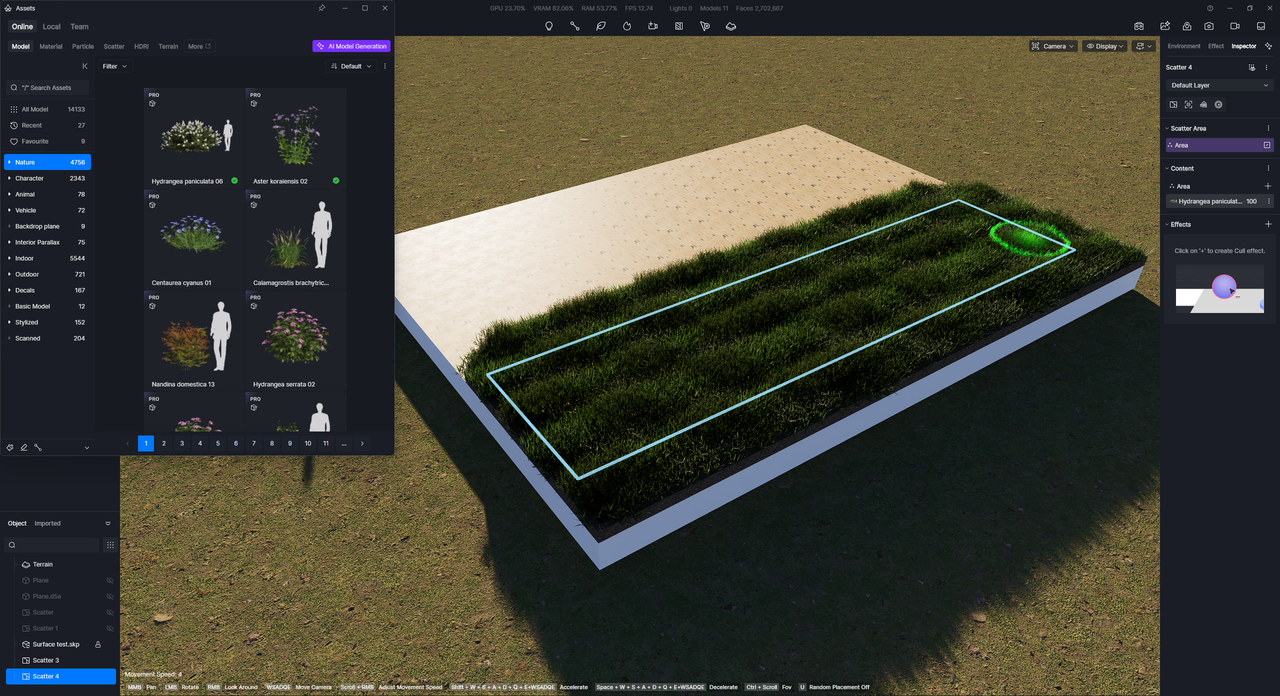This screenshot has height=696, width=1280.
Task: Open the video render icon
Action: click(x=1235, y=26)
